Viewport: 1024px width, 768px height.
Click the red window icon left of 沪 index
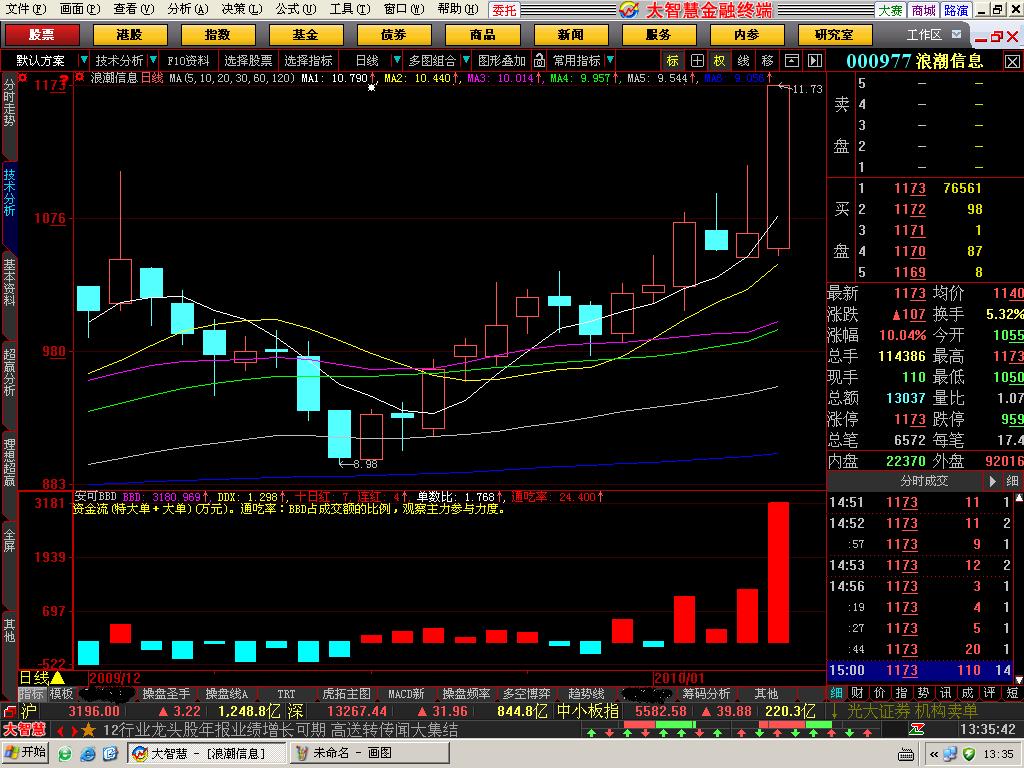9,711
